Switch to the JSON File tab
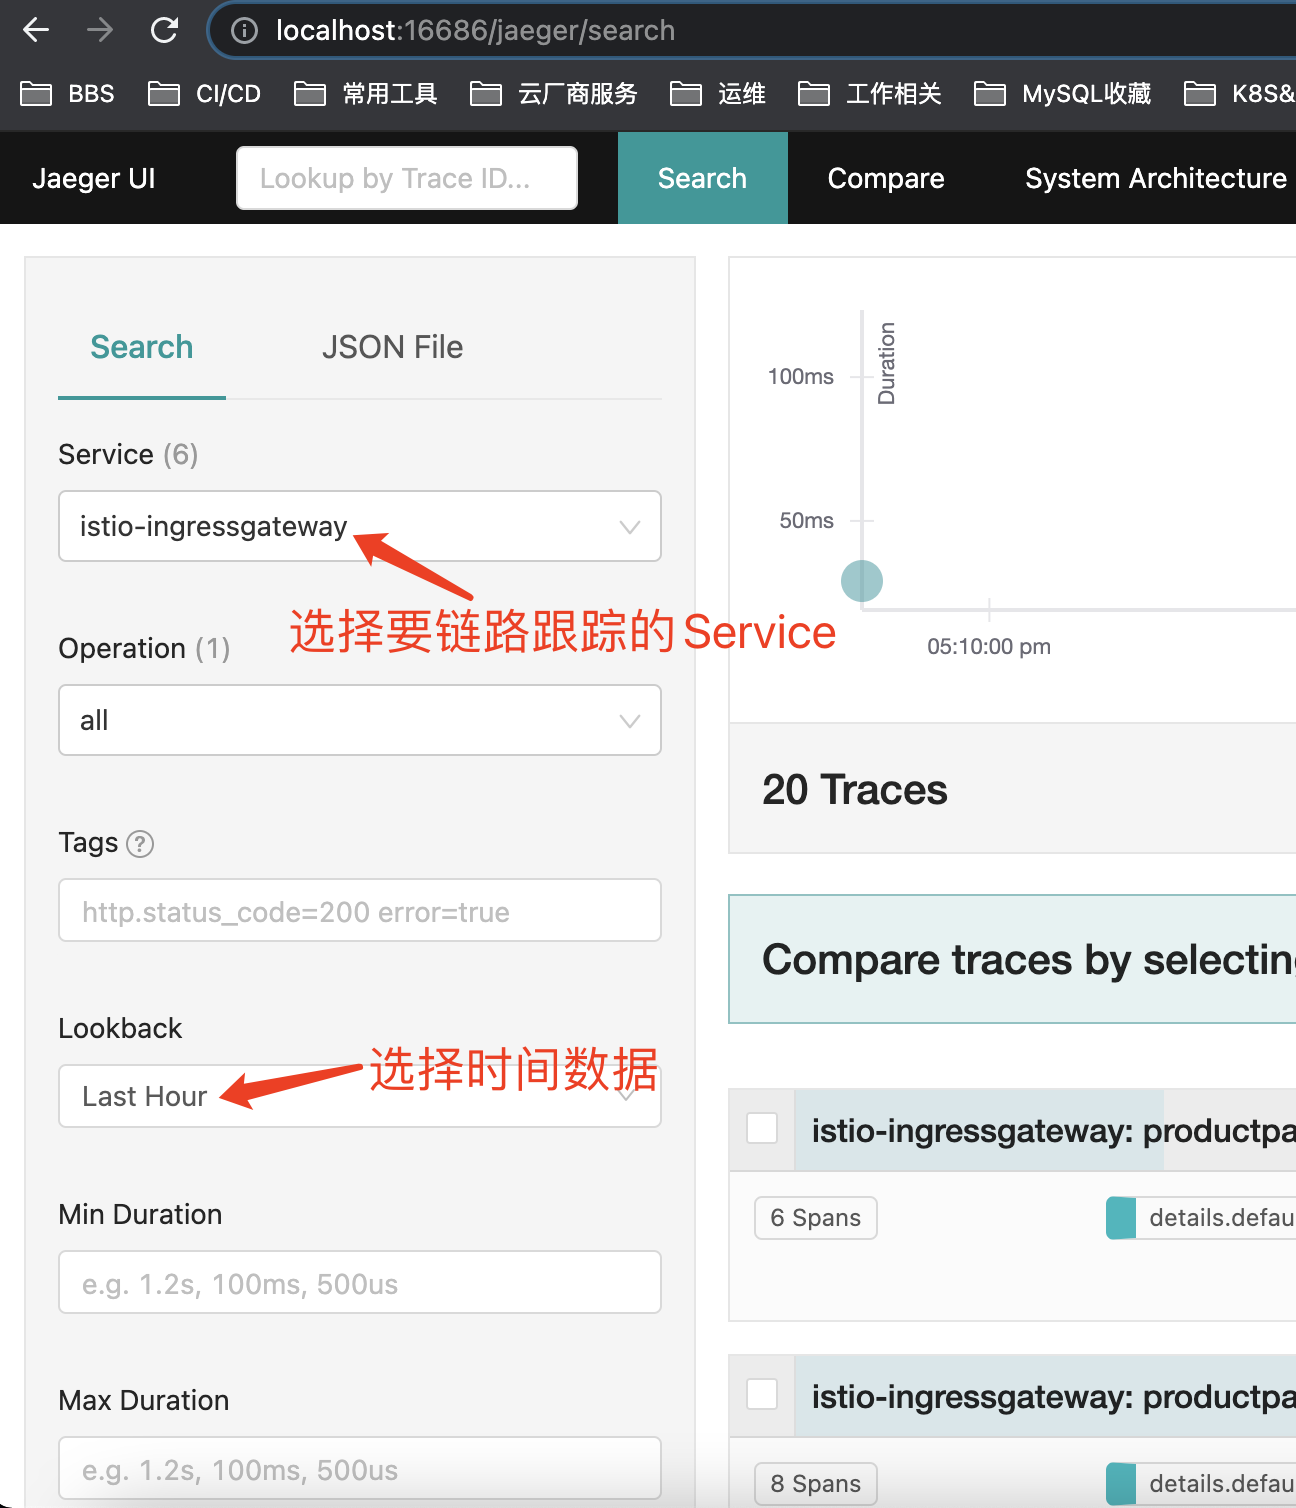Image resolution: width=1296 pixels, height=1508 pixels. pyautogui.click(x=392, y=347)
